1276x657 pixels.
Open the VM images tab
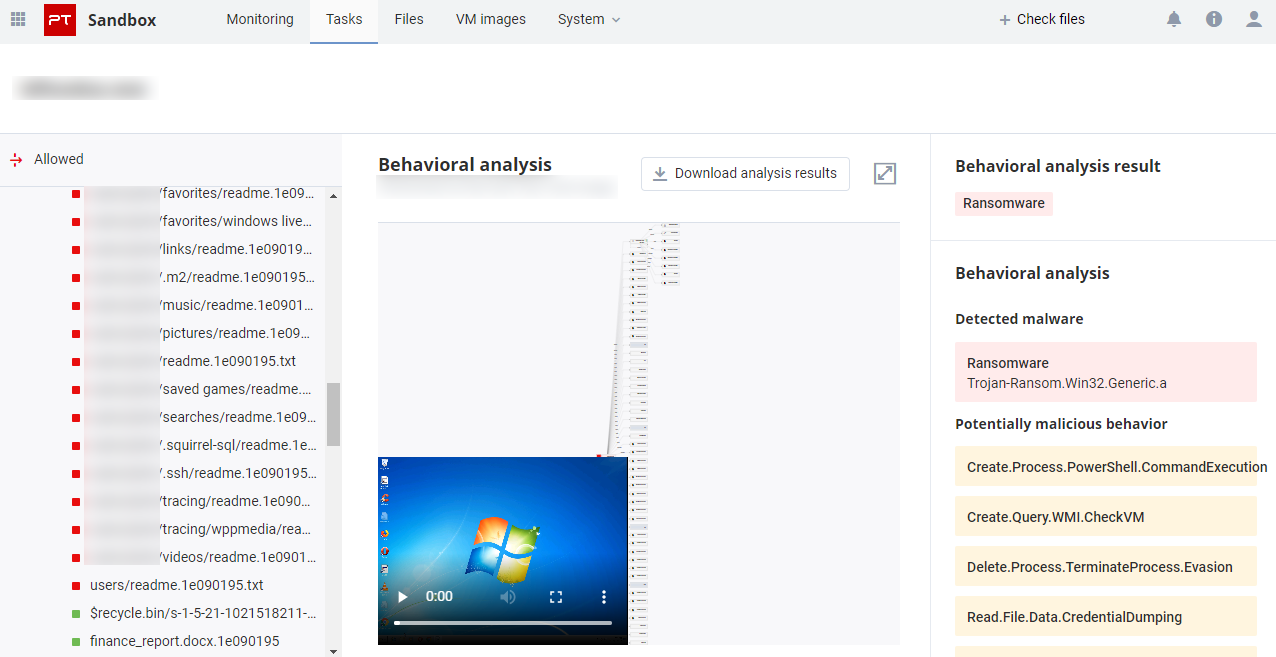coord(490,20)
